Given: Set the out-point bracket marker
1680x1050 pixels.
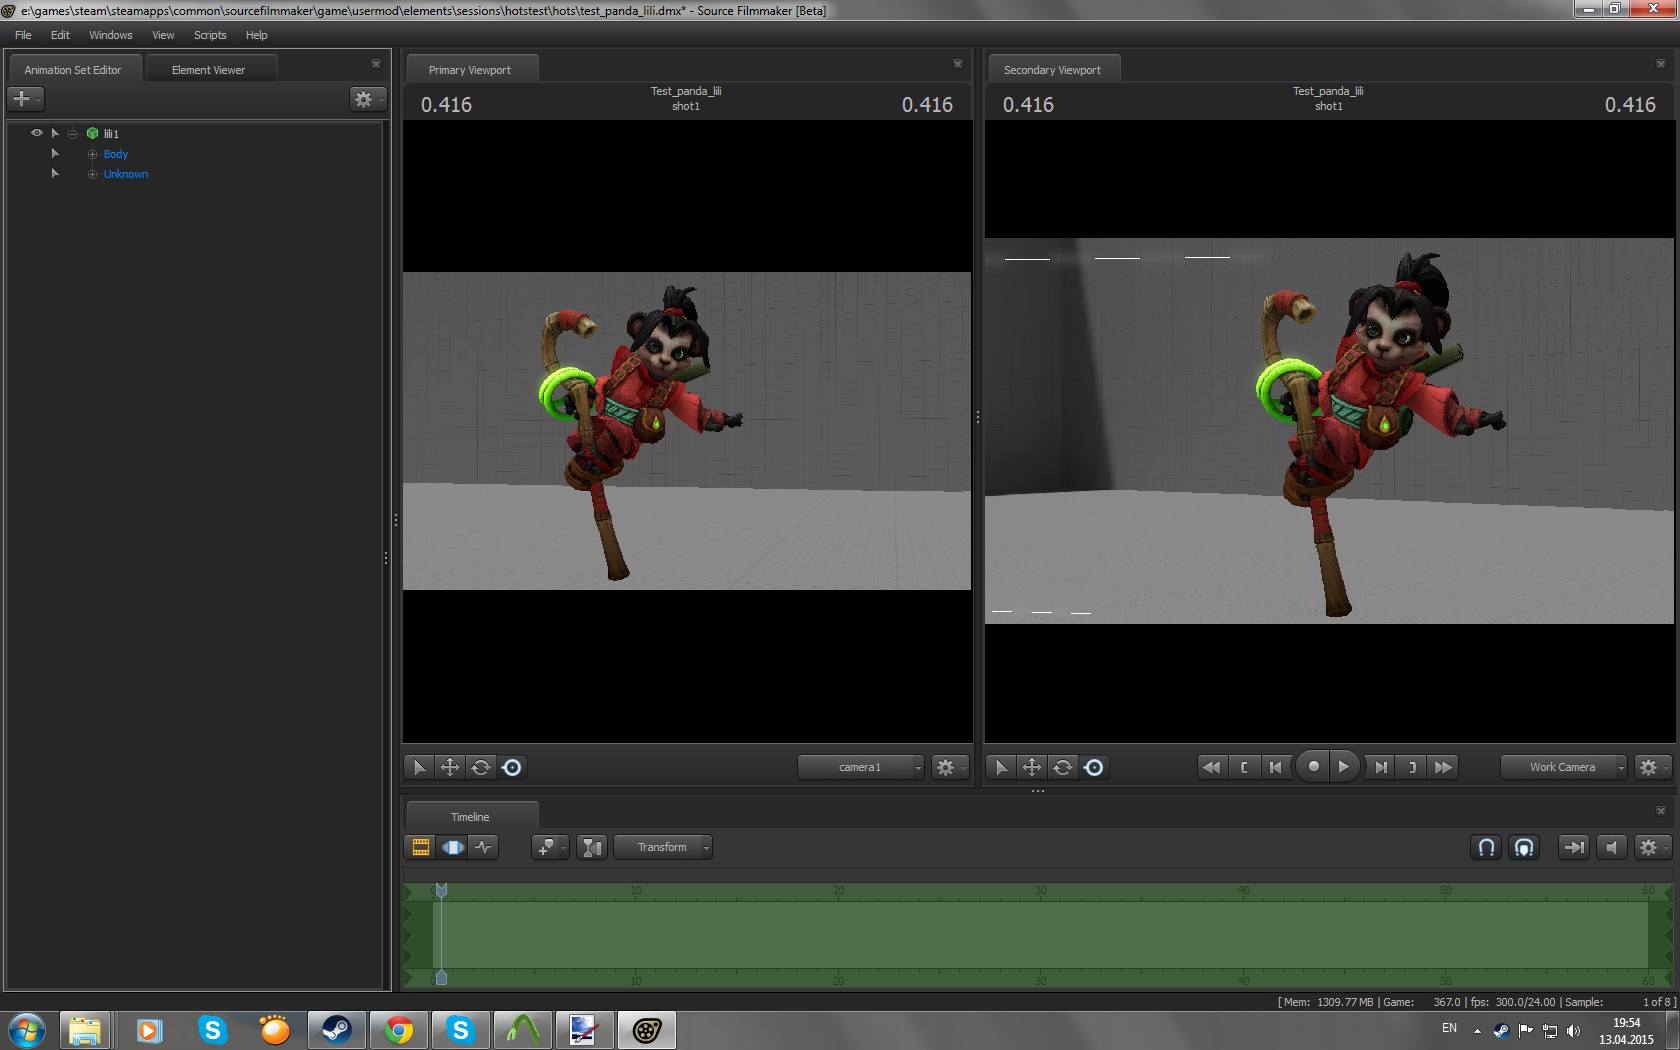Looking at the screenshot, I should 1412,767.
